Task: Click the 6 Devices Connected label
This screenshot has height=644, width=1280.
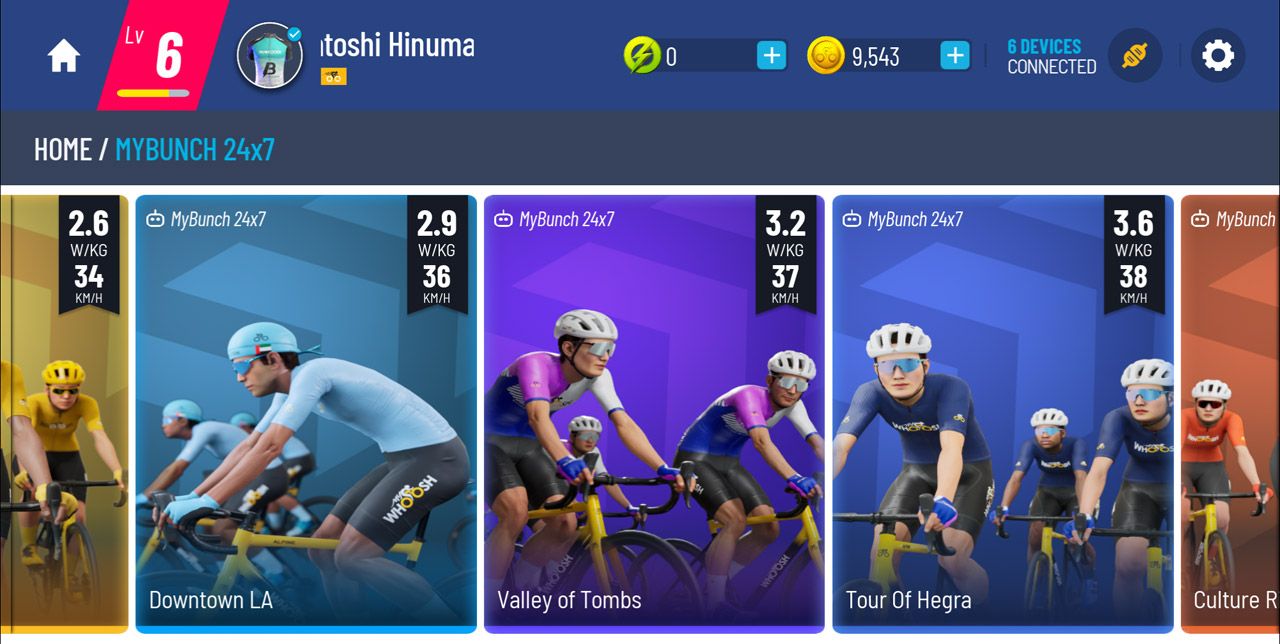Action: pos(1051,57)
